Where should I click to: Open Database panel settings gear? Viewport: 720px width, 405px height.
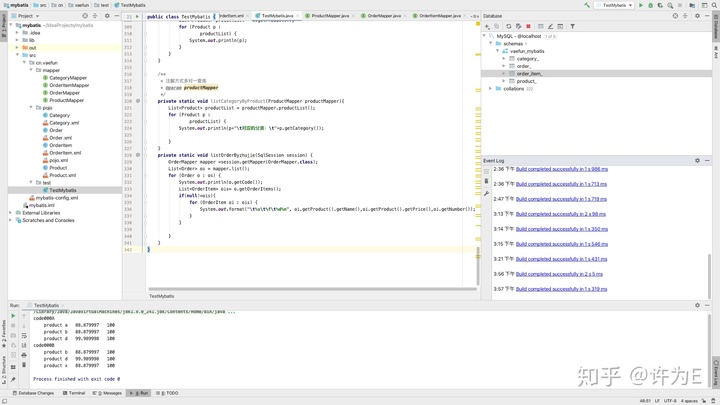(x=697, y=16)
